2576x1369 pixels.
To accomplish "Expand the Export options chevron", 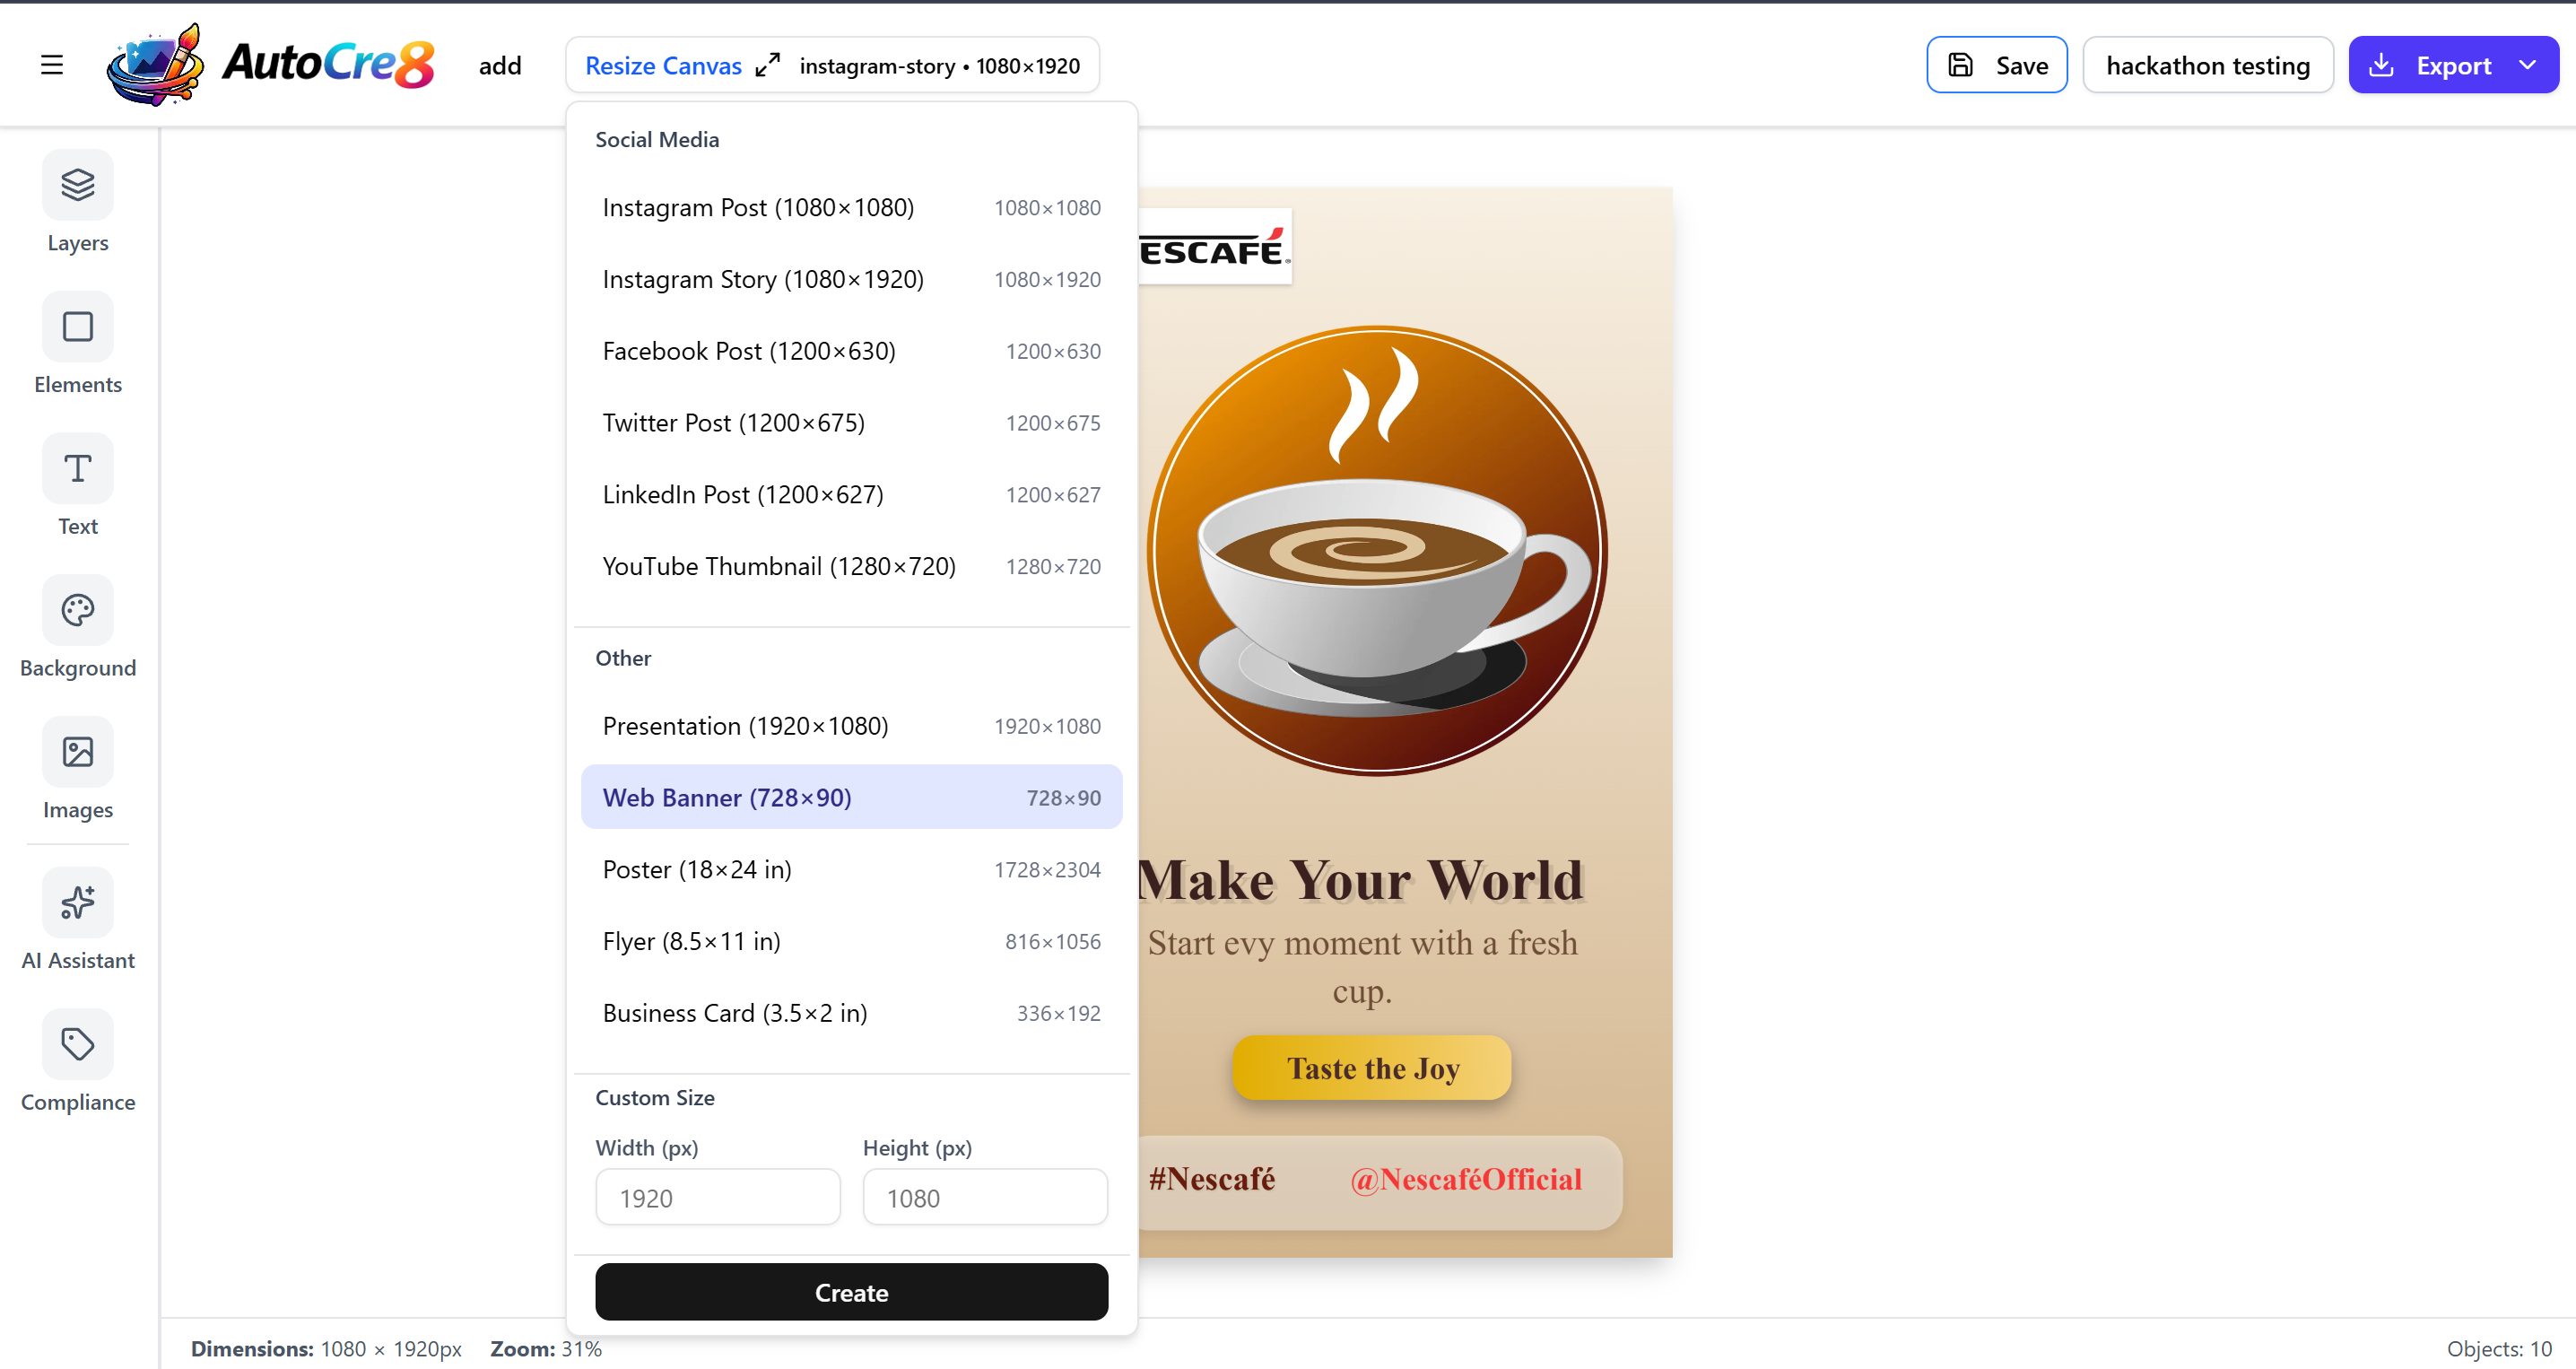I will (x=2527, y=65).
